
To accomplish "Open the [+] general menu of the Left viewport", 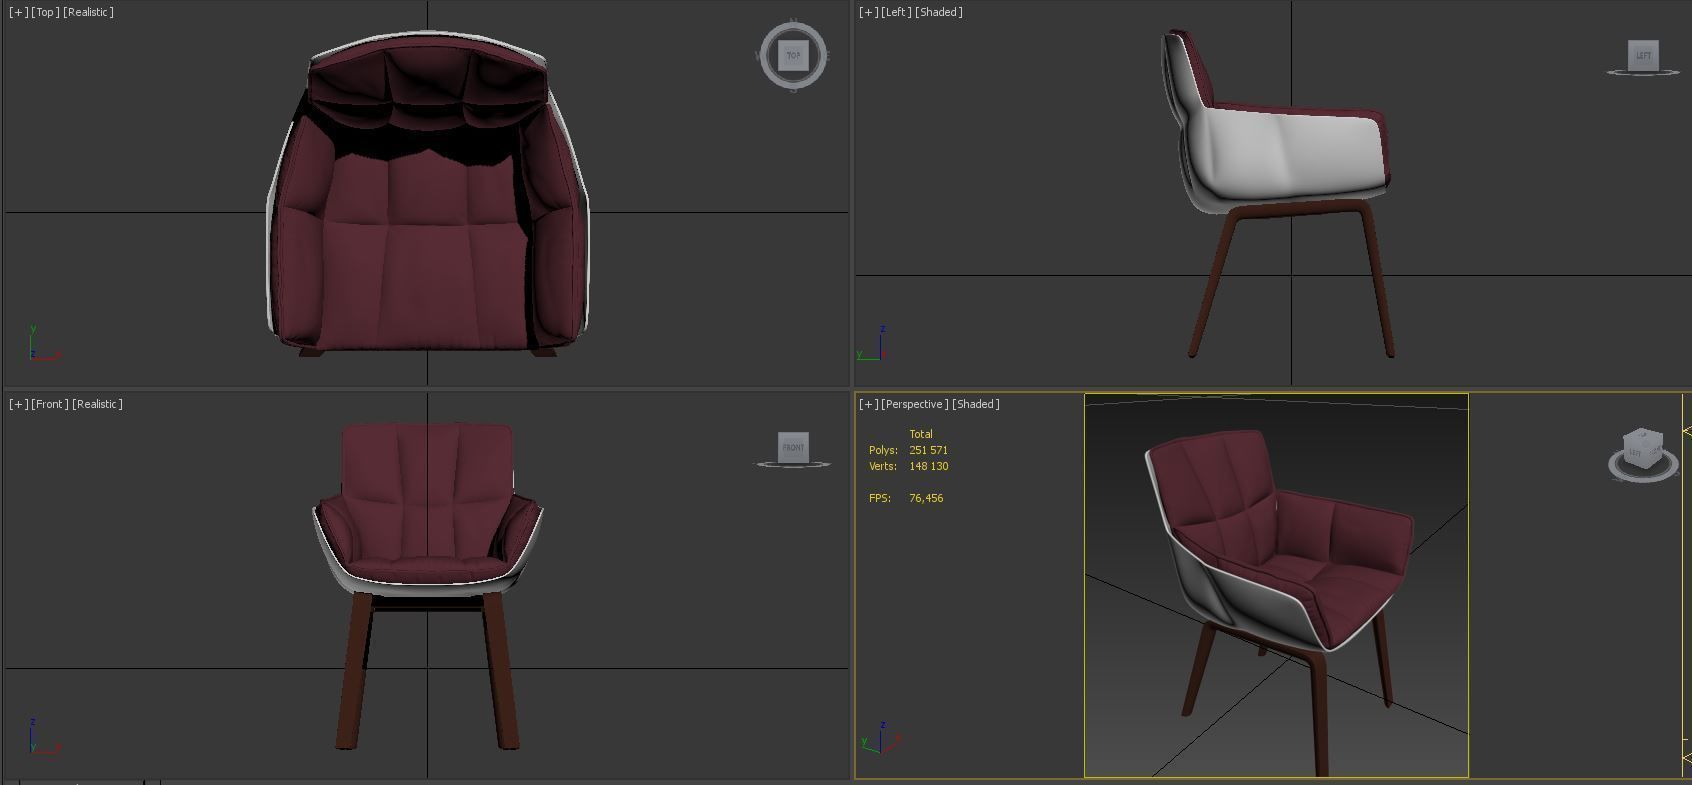I will pyautogui.click(x=868, y=12).
